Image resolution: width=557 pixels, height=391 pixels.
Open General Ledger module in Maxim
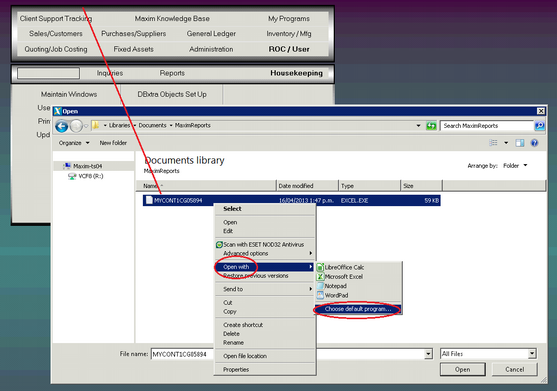[x=211, y=34]
